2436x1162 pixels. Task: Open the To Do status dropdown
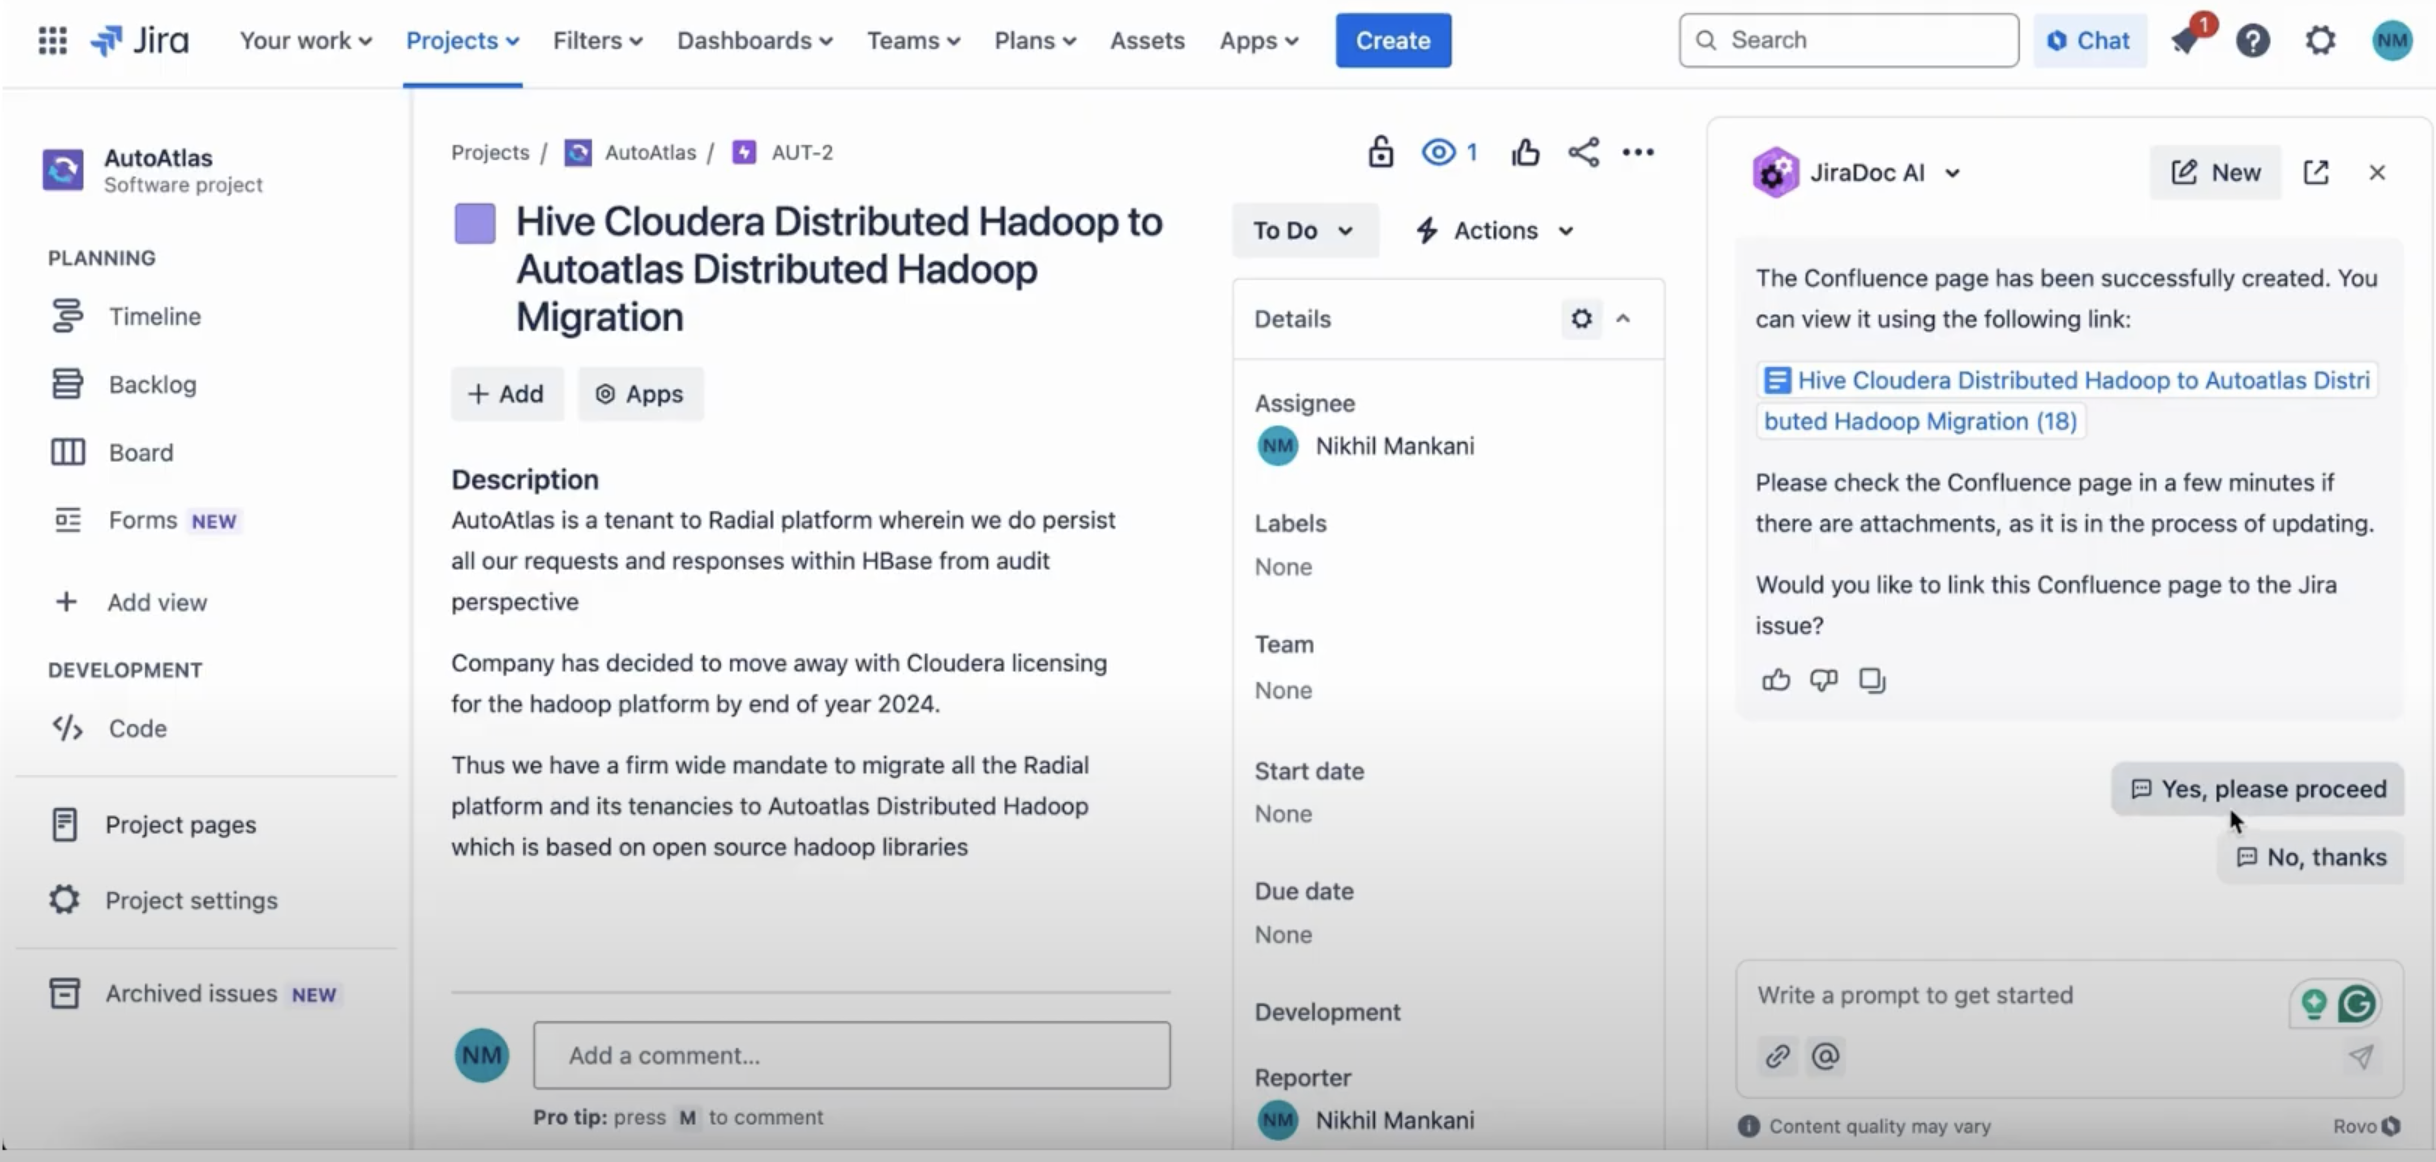(x=1304, y=231)
